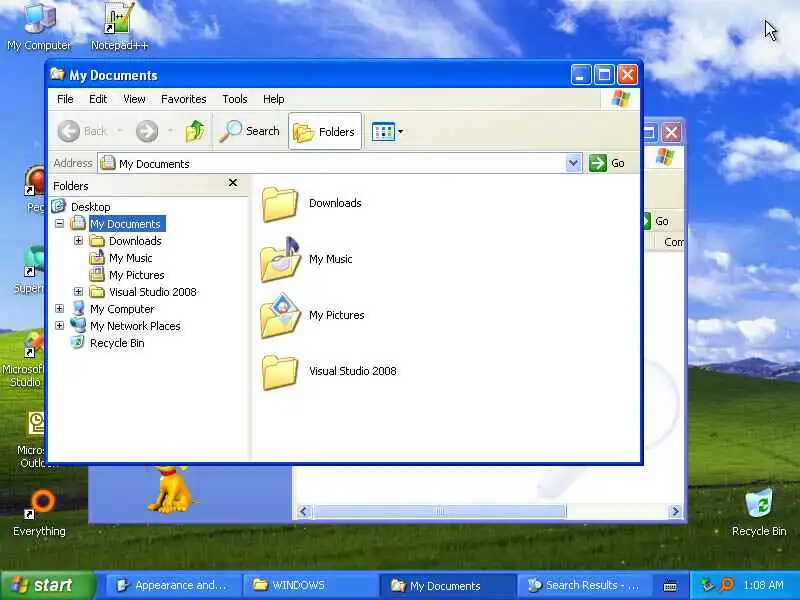800x600 pixels.
Task: Select Visual Studio 2008 folder icon in file pane
Action: click(280, 372)
